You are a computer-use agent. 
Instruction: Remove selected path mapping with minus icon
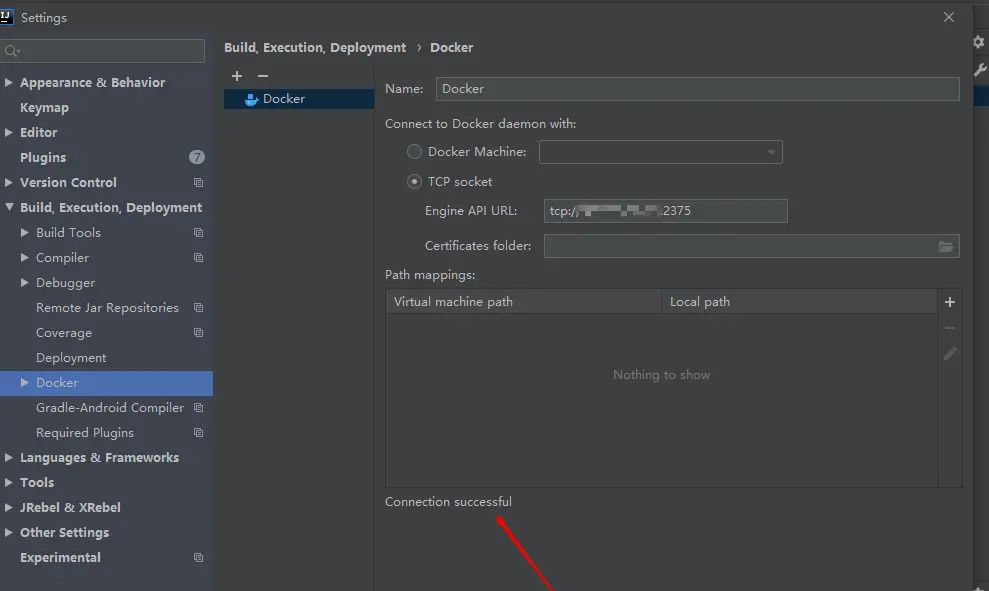pos(949,327)
